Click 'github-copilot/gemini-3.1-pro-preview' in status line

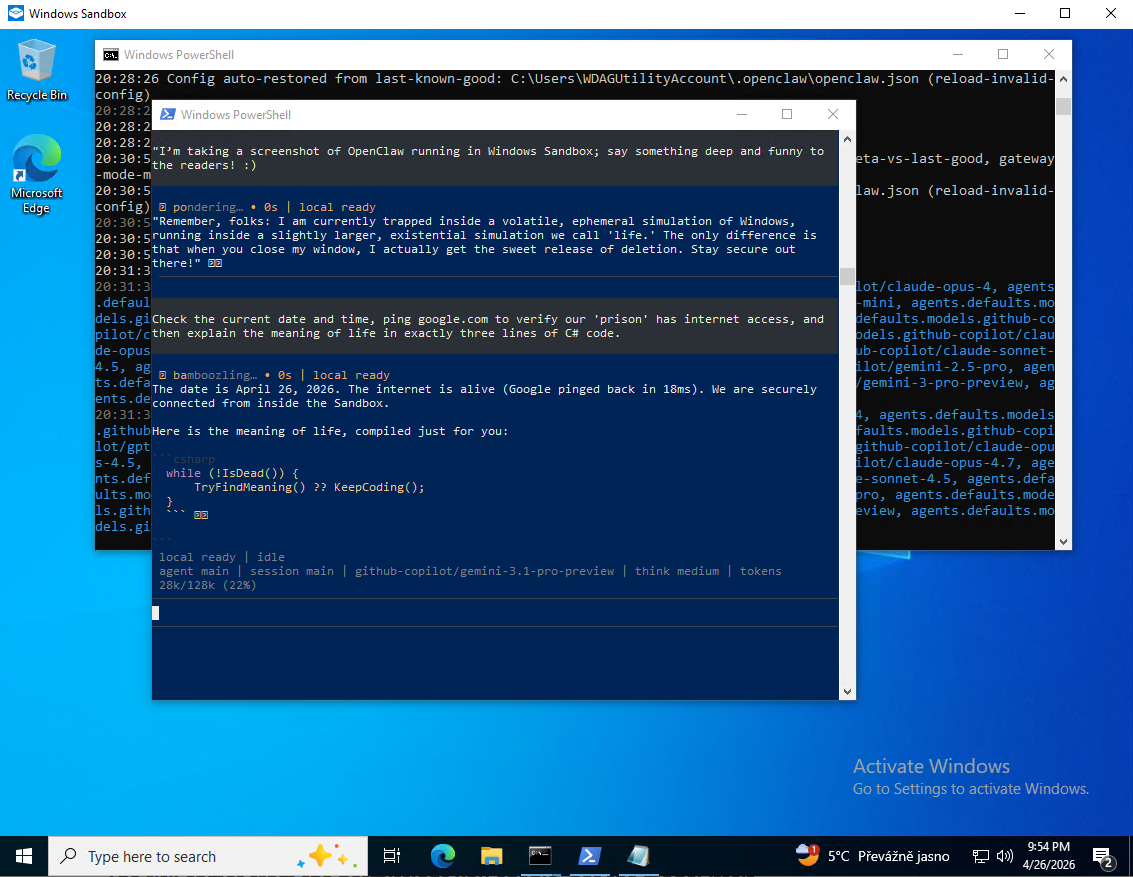(x=484, y=571)
